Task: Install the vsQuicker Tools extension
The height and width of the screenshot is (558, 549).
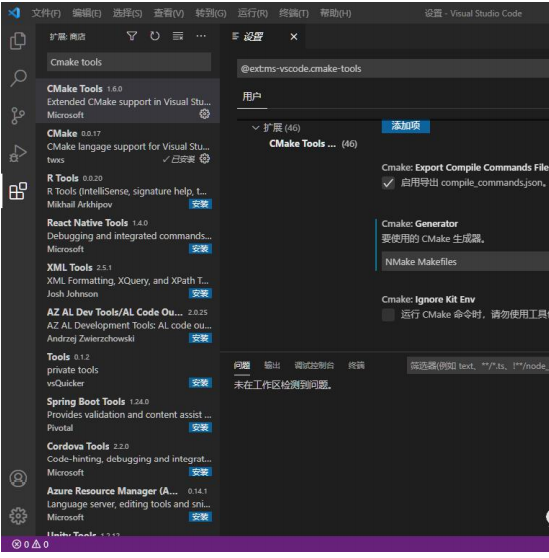Action: (x=200, y=383)
